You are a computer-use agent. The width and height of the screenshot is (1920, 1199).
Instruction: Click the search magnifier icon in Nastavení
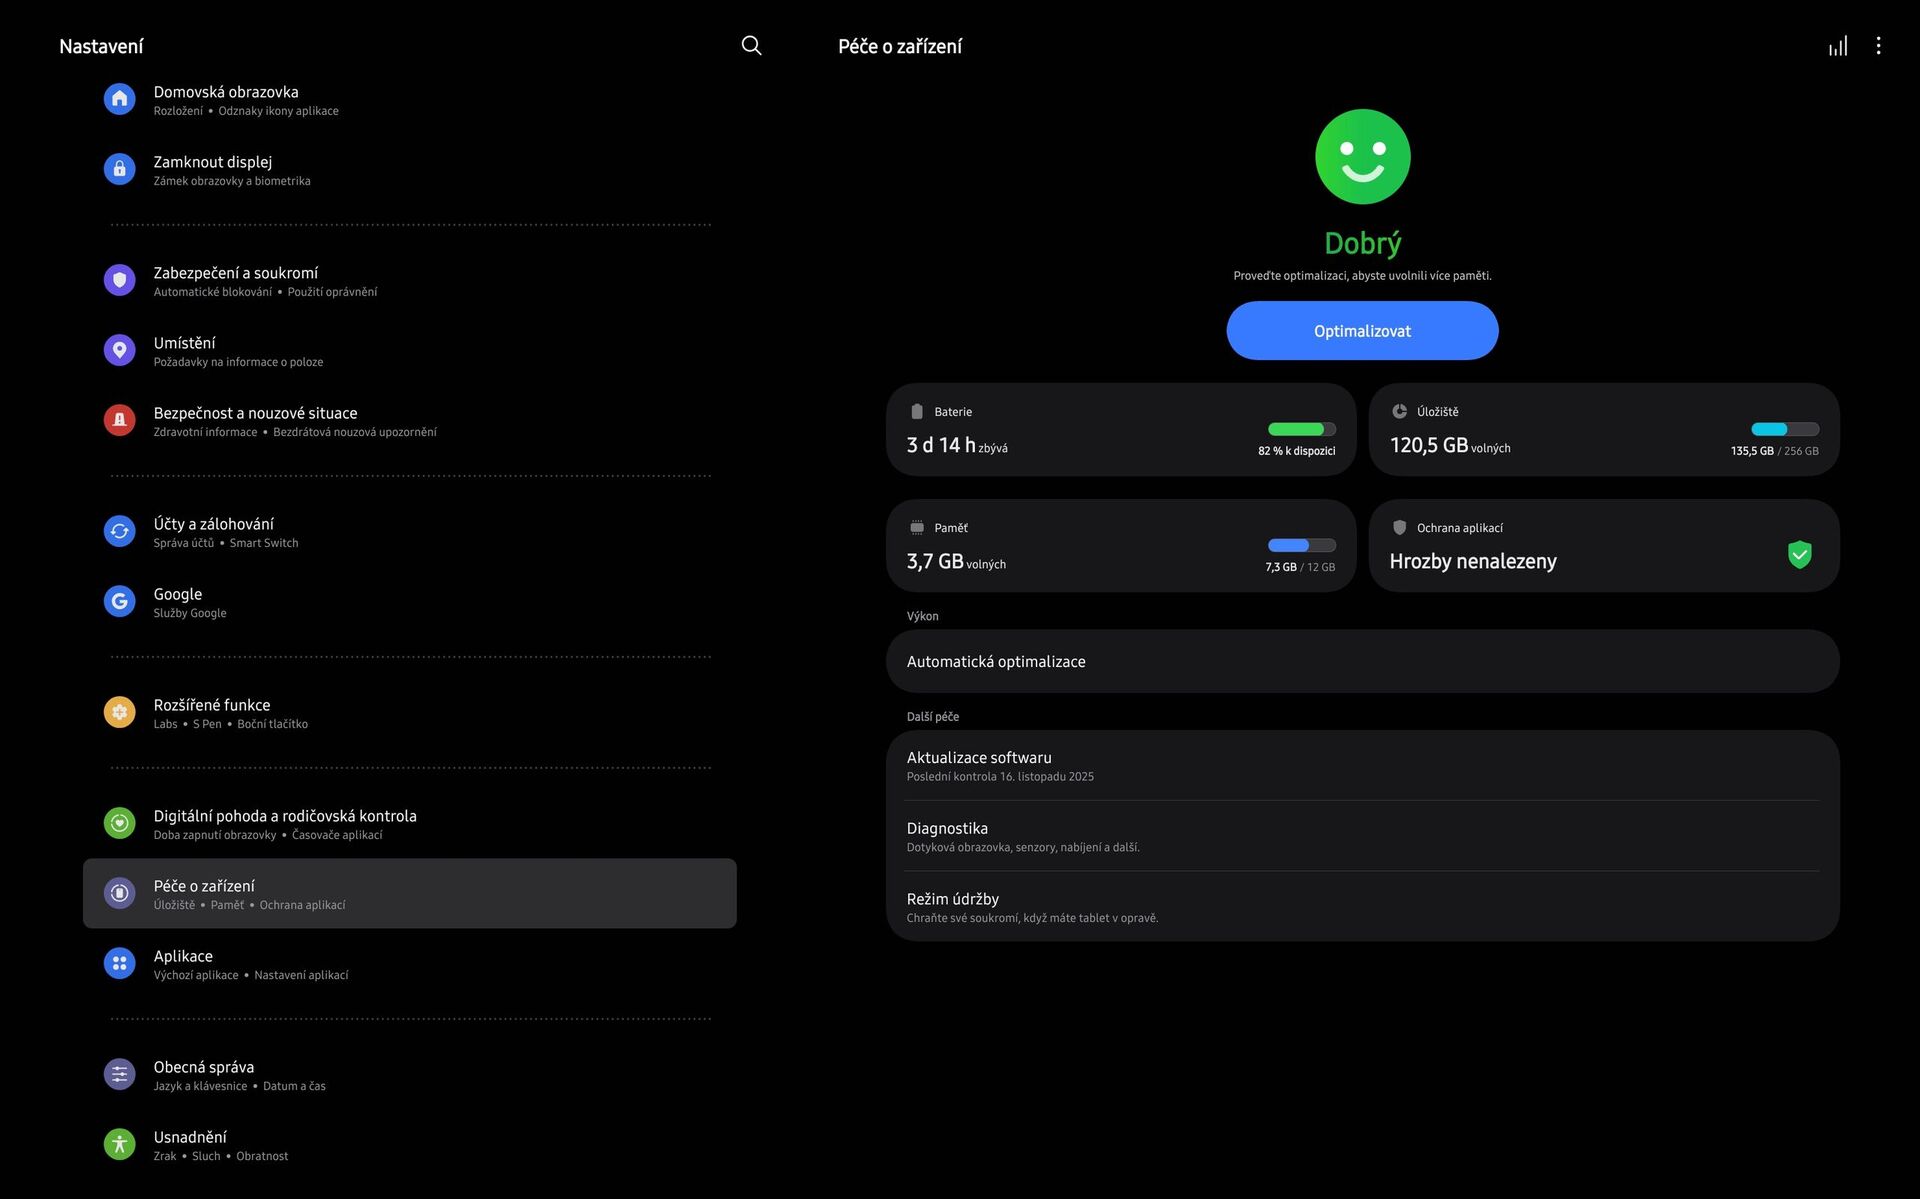pos(751,46)
